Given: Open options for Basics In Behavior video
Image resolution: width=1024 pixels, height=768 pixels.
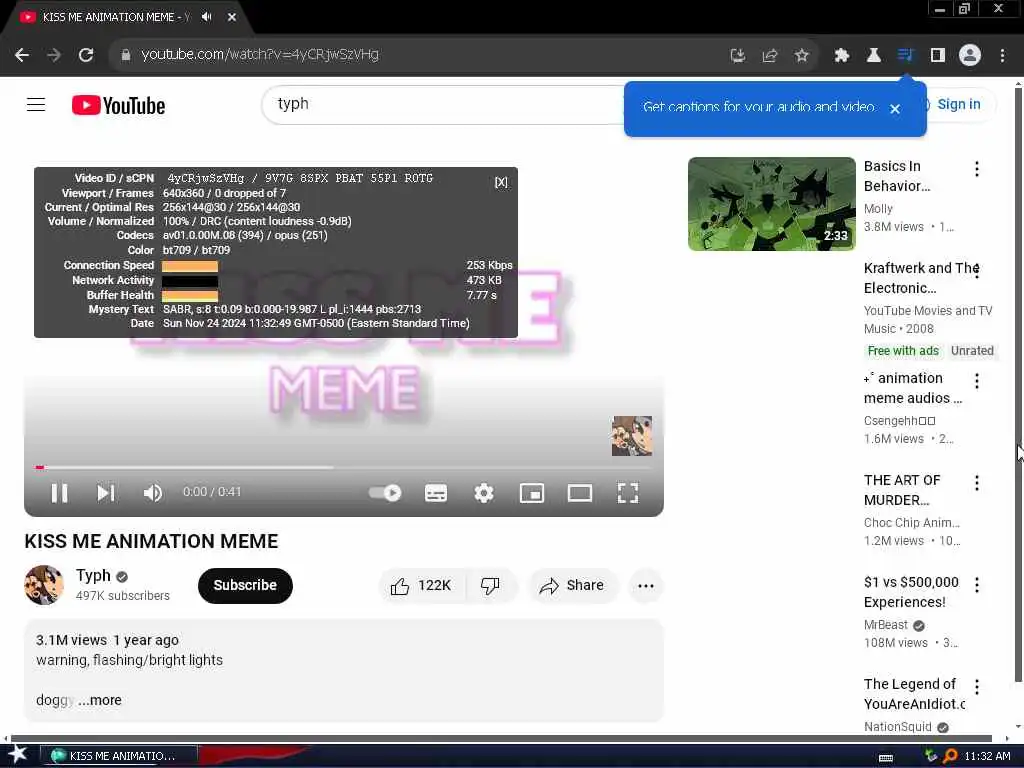Looking at the screenshot, I should (976, 169).
